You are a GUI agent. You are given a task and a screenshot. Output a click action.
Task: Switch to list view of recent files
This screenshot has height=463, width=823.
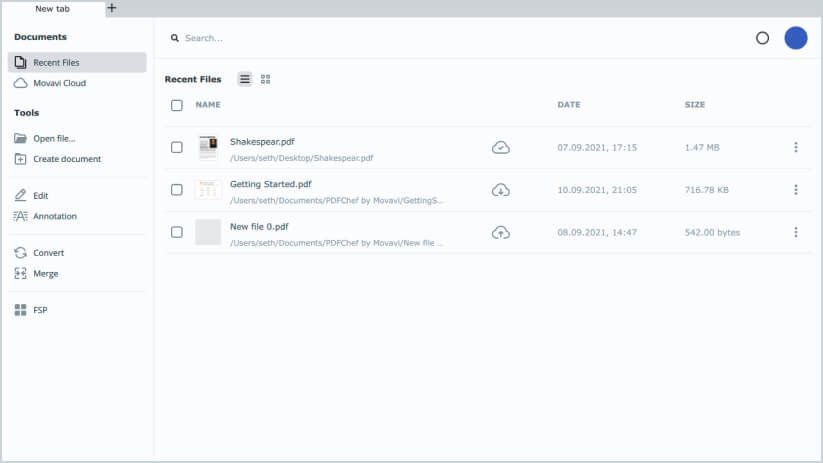pyautogui.click(x=245, y=79)
